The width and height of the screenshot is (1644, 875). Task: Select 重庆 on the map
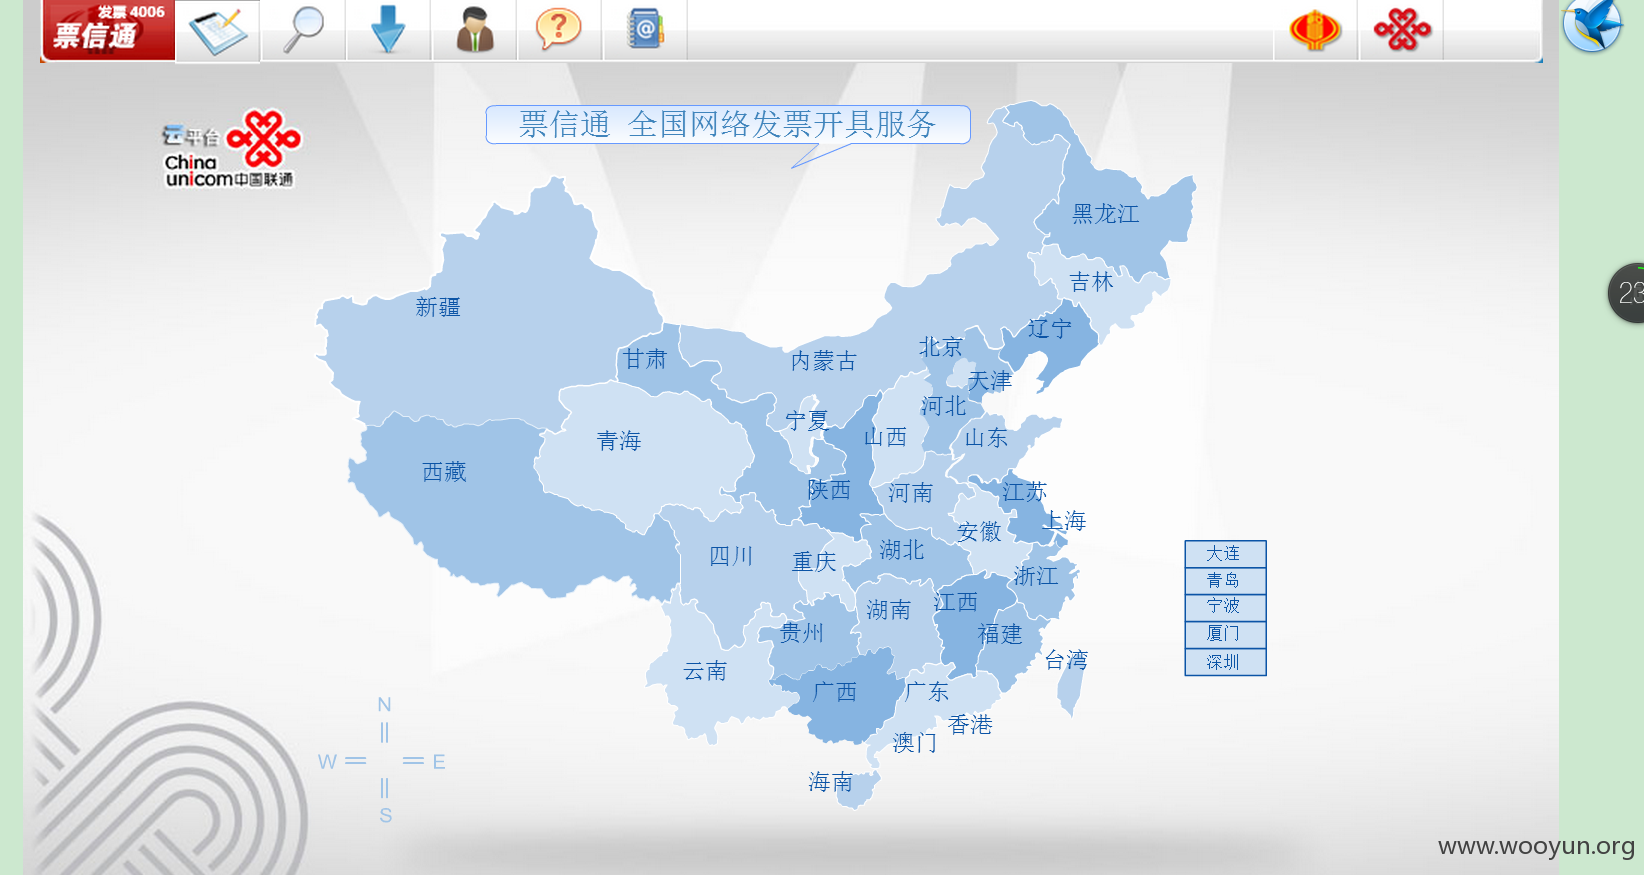point(814,562)
